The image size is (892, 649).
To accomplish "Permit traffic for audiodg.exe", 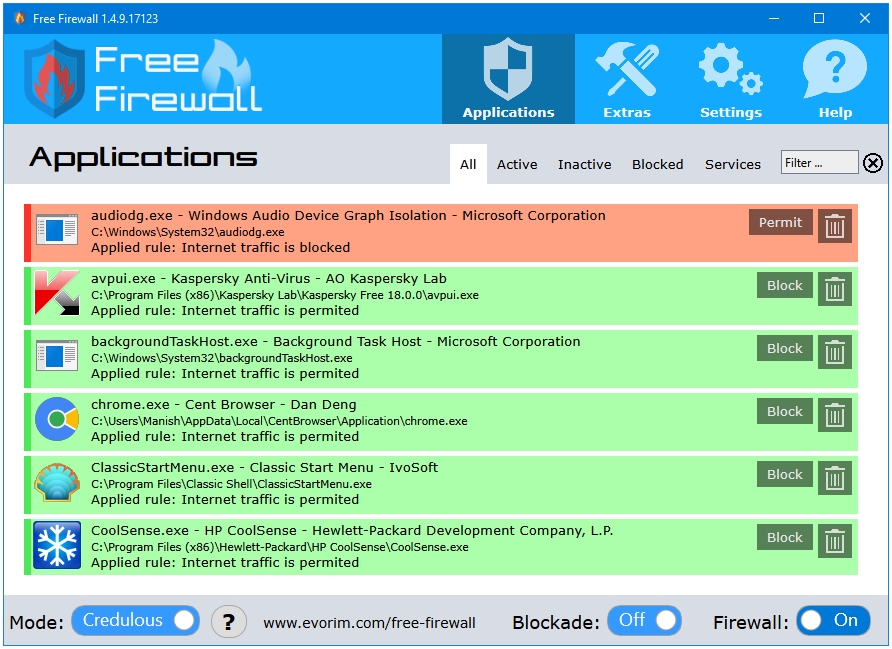I will tap(780, 222).
